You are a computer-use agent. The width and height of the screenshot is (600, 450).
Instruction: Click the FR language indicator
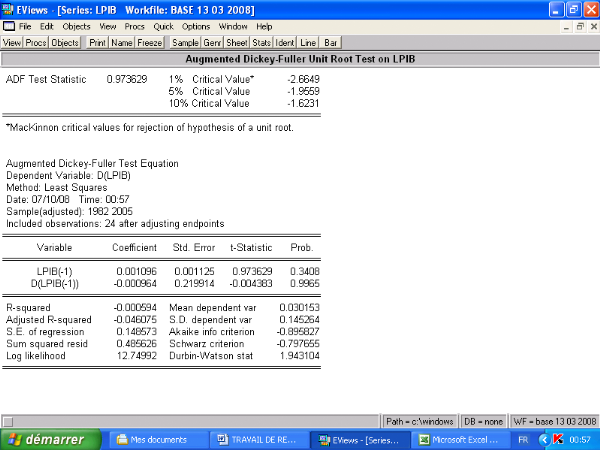pos(523,440)
